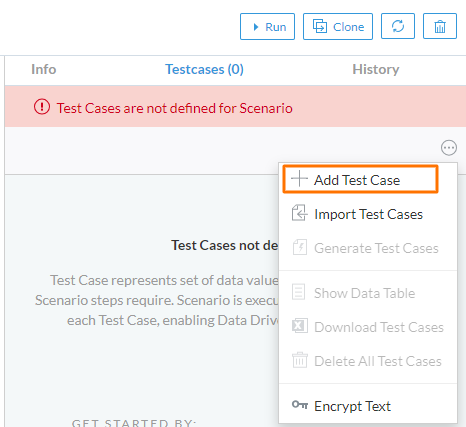Click the Download Test Cases Excel icon
Screen dimensions: 466x427
pos(300,326)
